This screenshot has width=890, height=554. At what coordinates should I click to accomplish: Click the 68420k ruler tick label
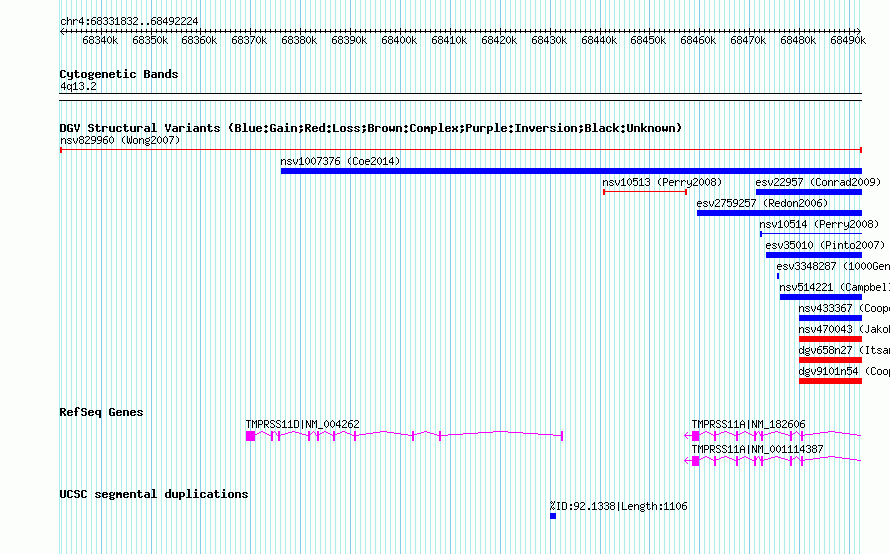point(499,41)
